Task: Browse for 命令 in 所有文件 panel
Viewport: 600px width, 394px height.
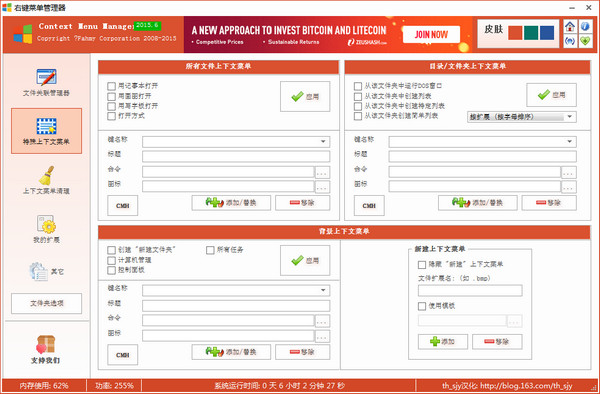Action: click(322, 173)
